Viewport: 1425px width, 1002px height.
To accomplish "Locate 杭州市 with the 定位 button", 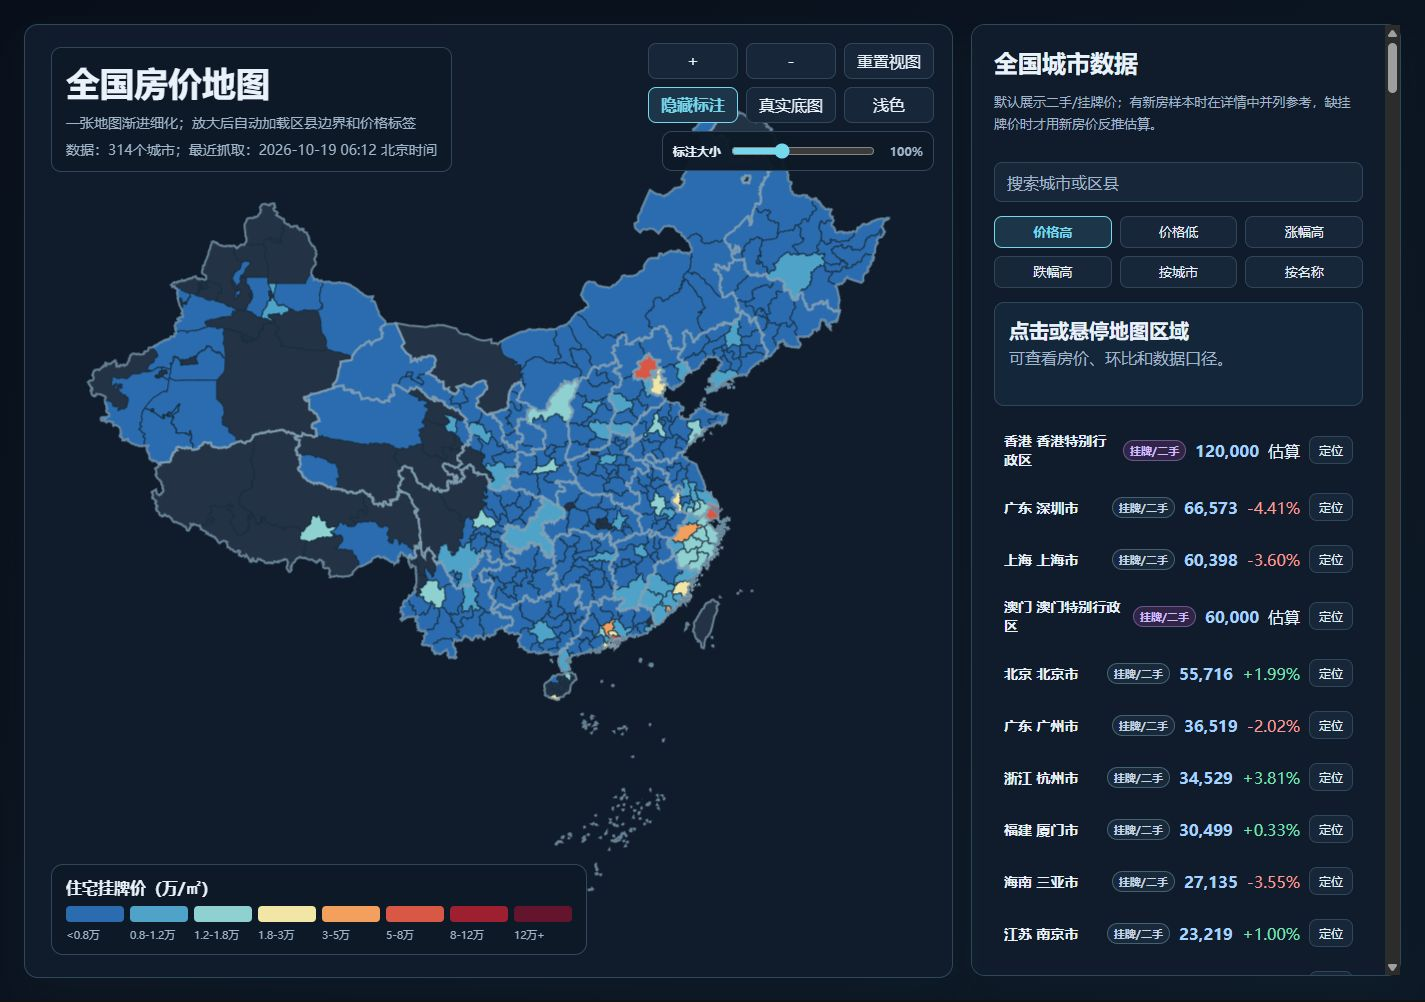I will click(x=1331, y=778).
